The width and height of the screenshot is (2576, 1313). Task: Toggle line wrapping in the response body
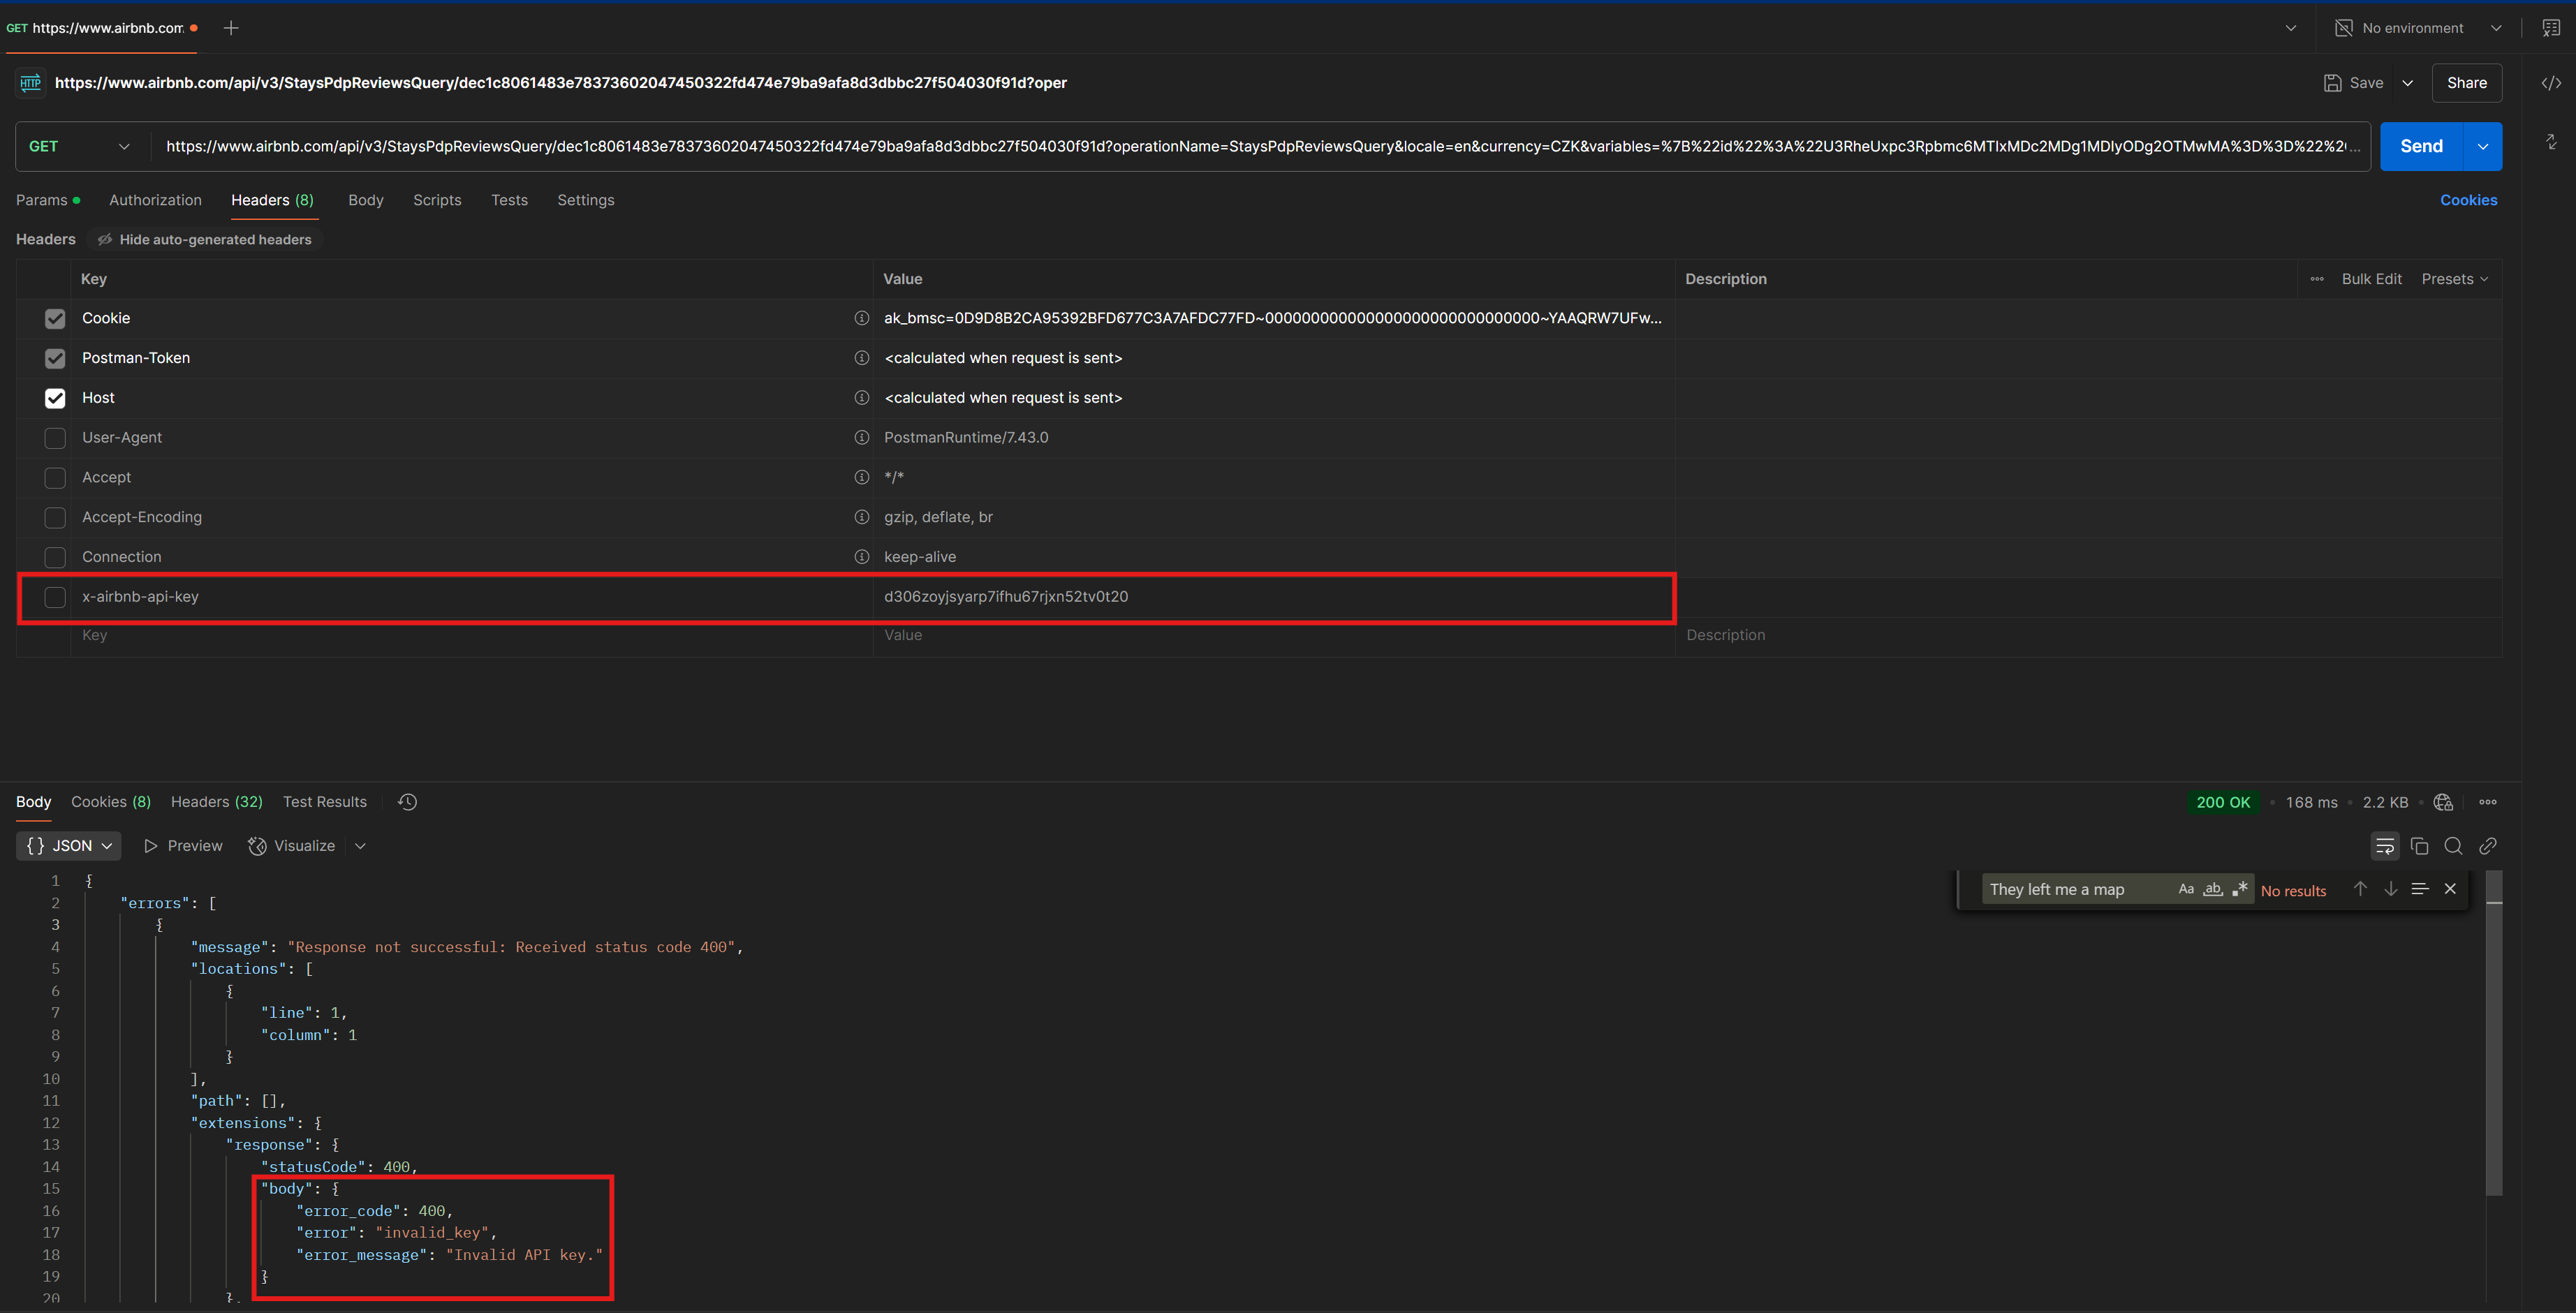(2385, 845)
